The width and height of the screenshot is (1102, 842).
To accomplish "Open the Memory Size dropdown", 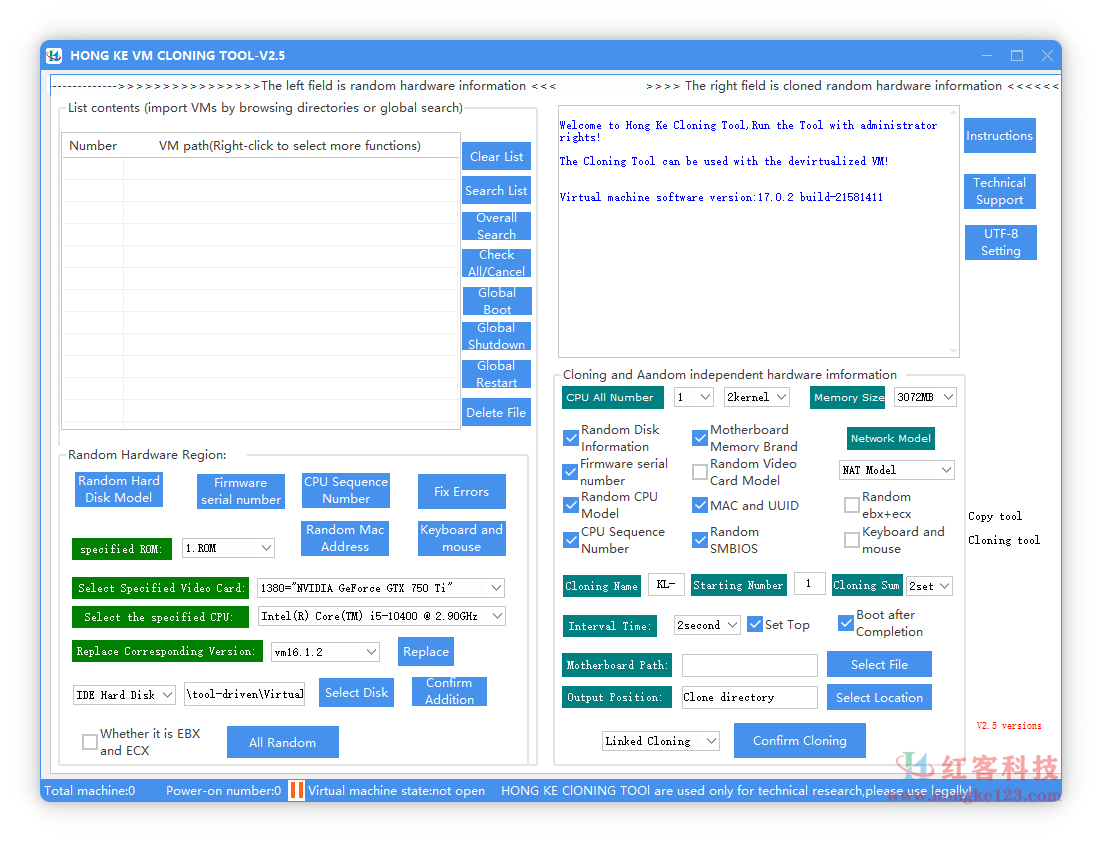I will [925, 397].
